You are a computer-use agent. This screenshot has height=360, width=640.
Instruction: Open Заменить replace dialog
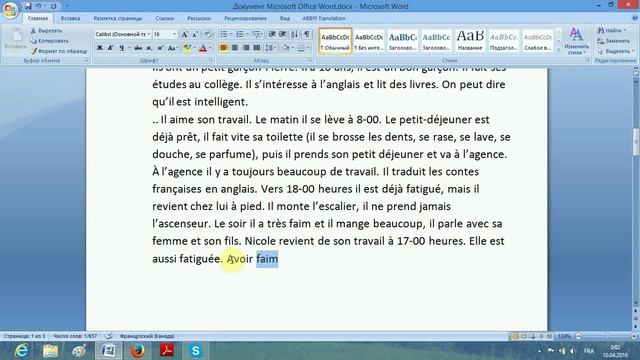613,41
